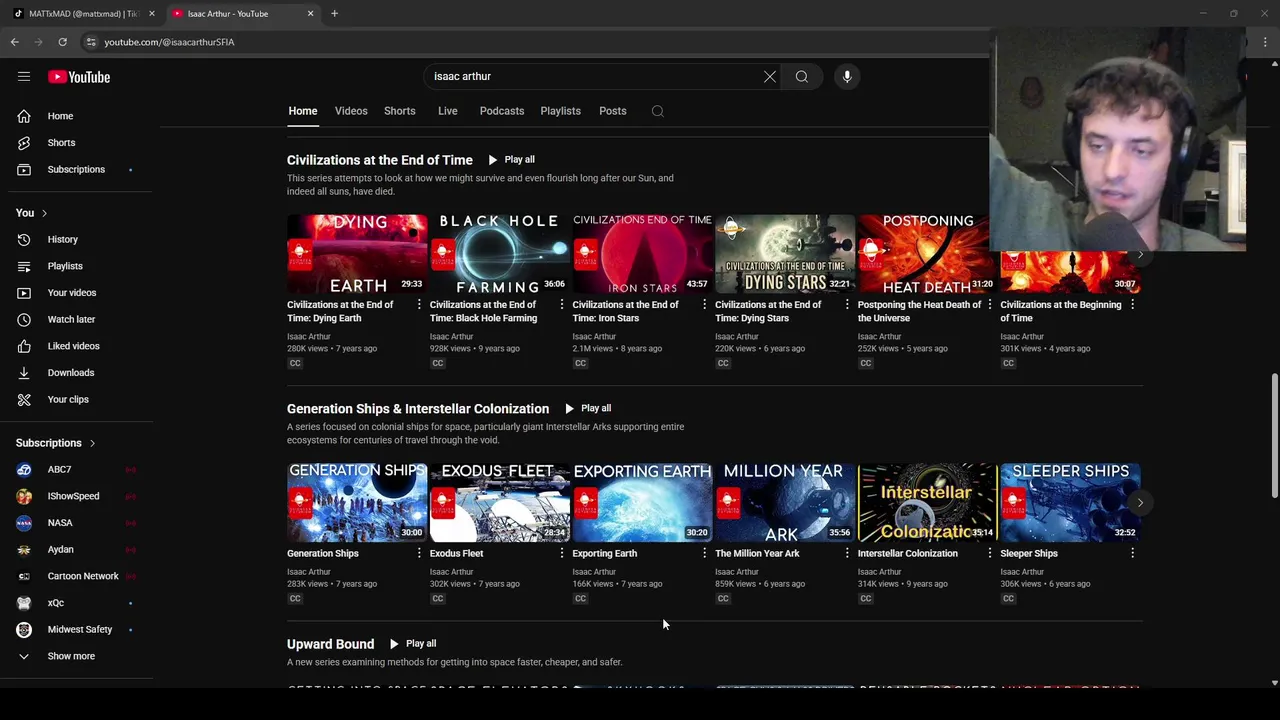The height and width of the screenshot is (720, 1280).
Task: Open History in the sidebar
Action: pos(76,239)
